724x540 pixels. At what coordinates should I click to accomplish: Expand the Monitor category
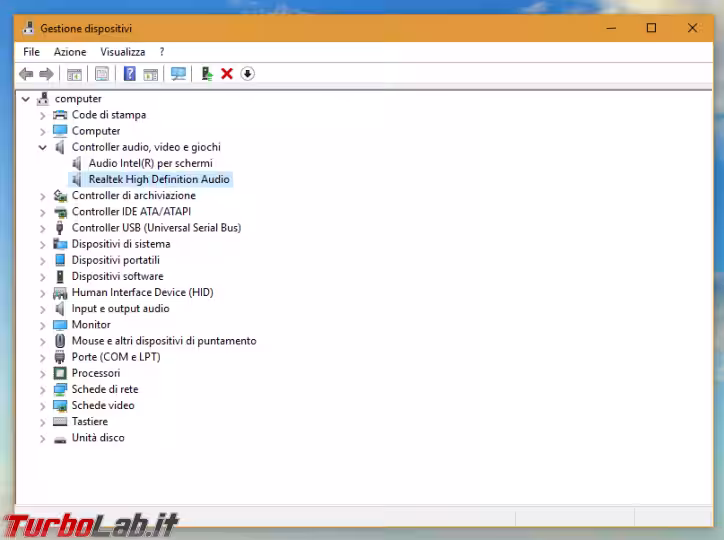click(x=42, y=325)
